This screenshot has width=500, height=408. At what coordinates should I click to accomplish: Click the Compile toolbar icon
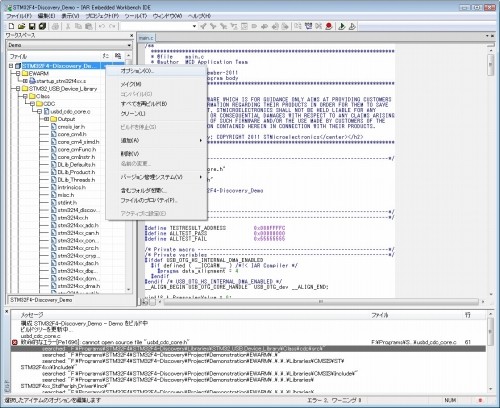[x=298, y=26]
